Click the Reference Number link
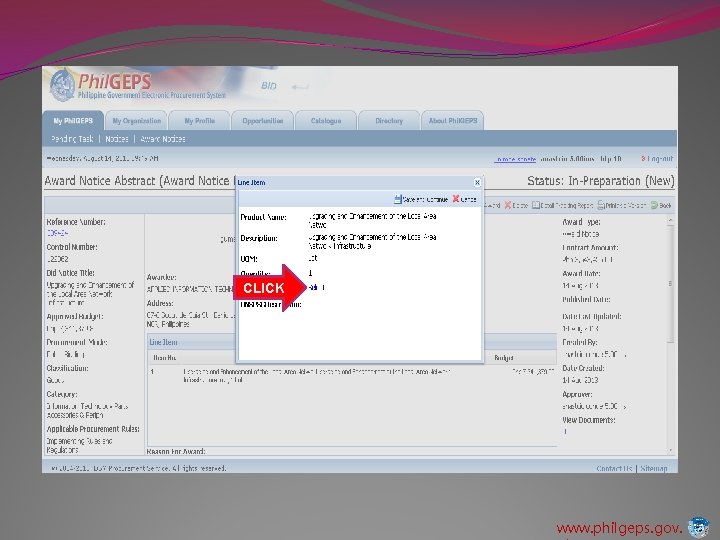720x540 pixels. tap(57, 233)
